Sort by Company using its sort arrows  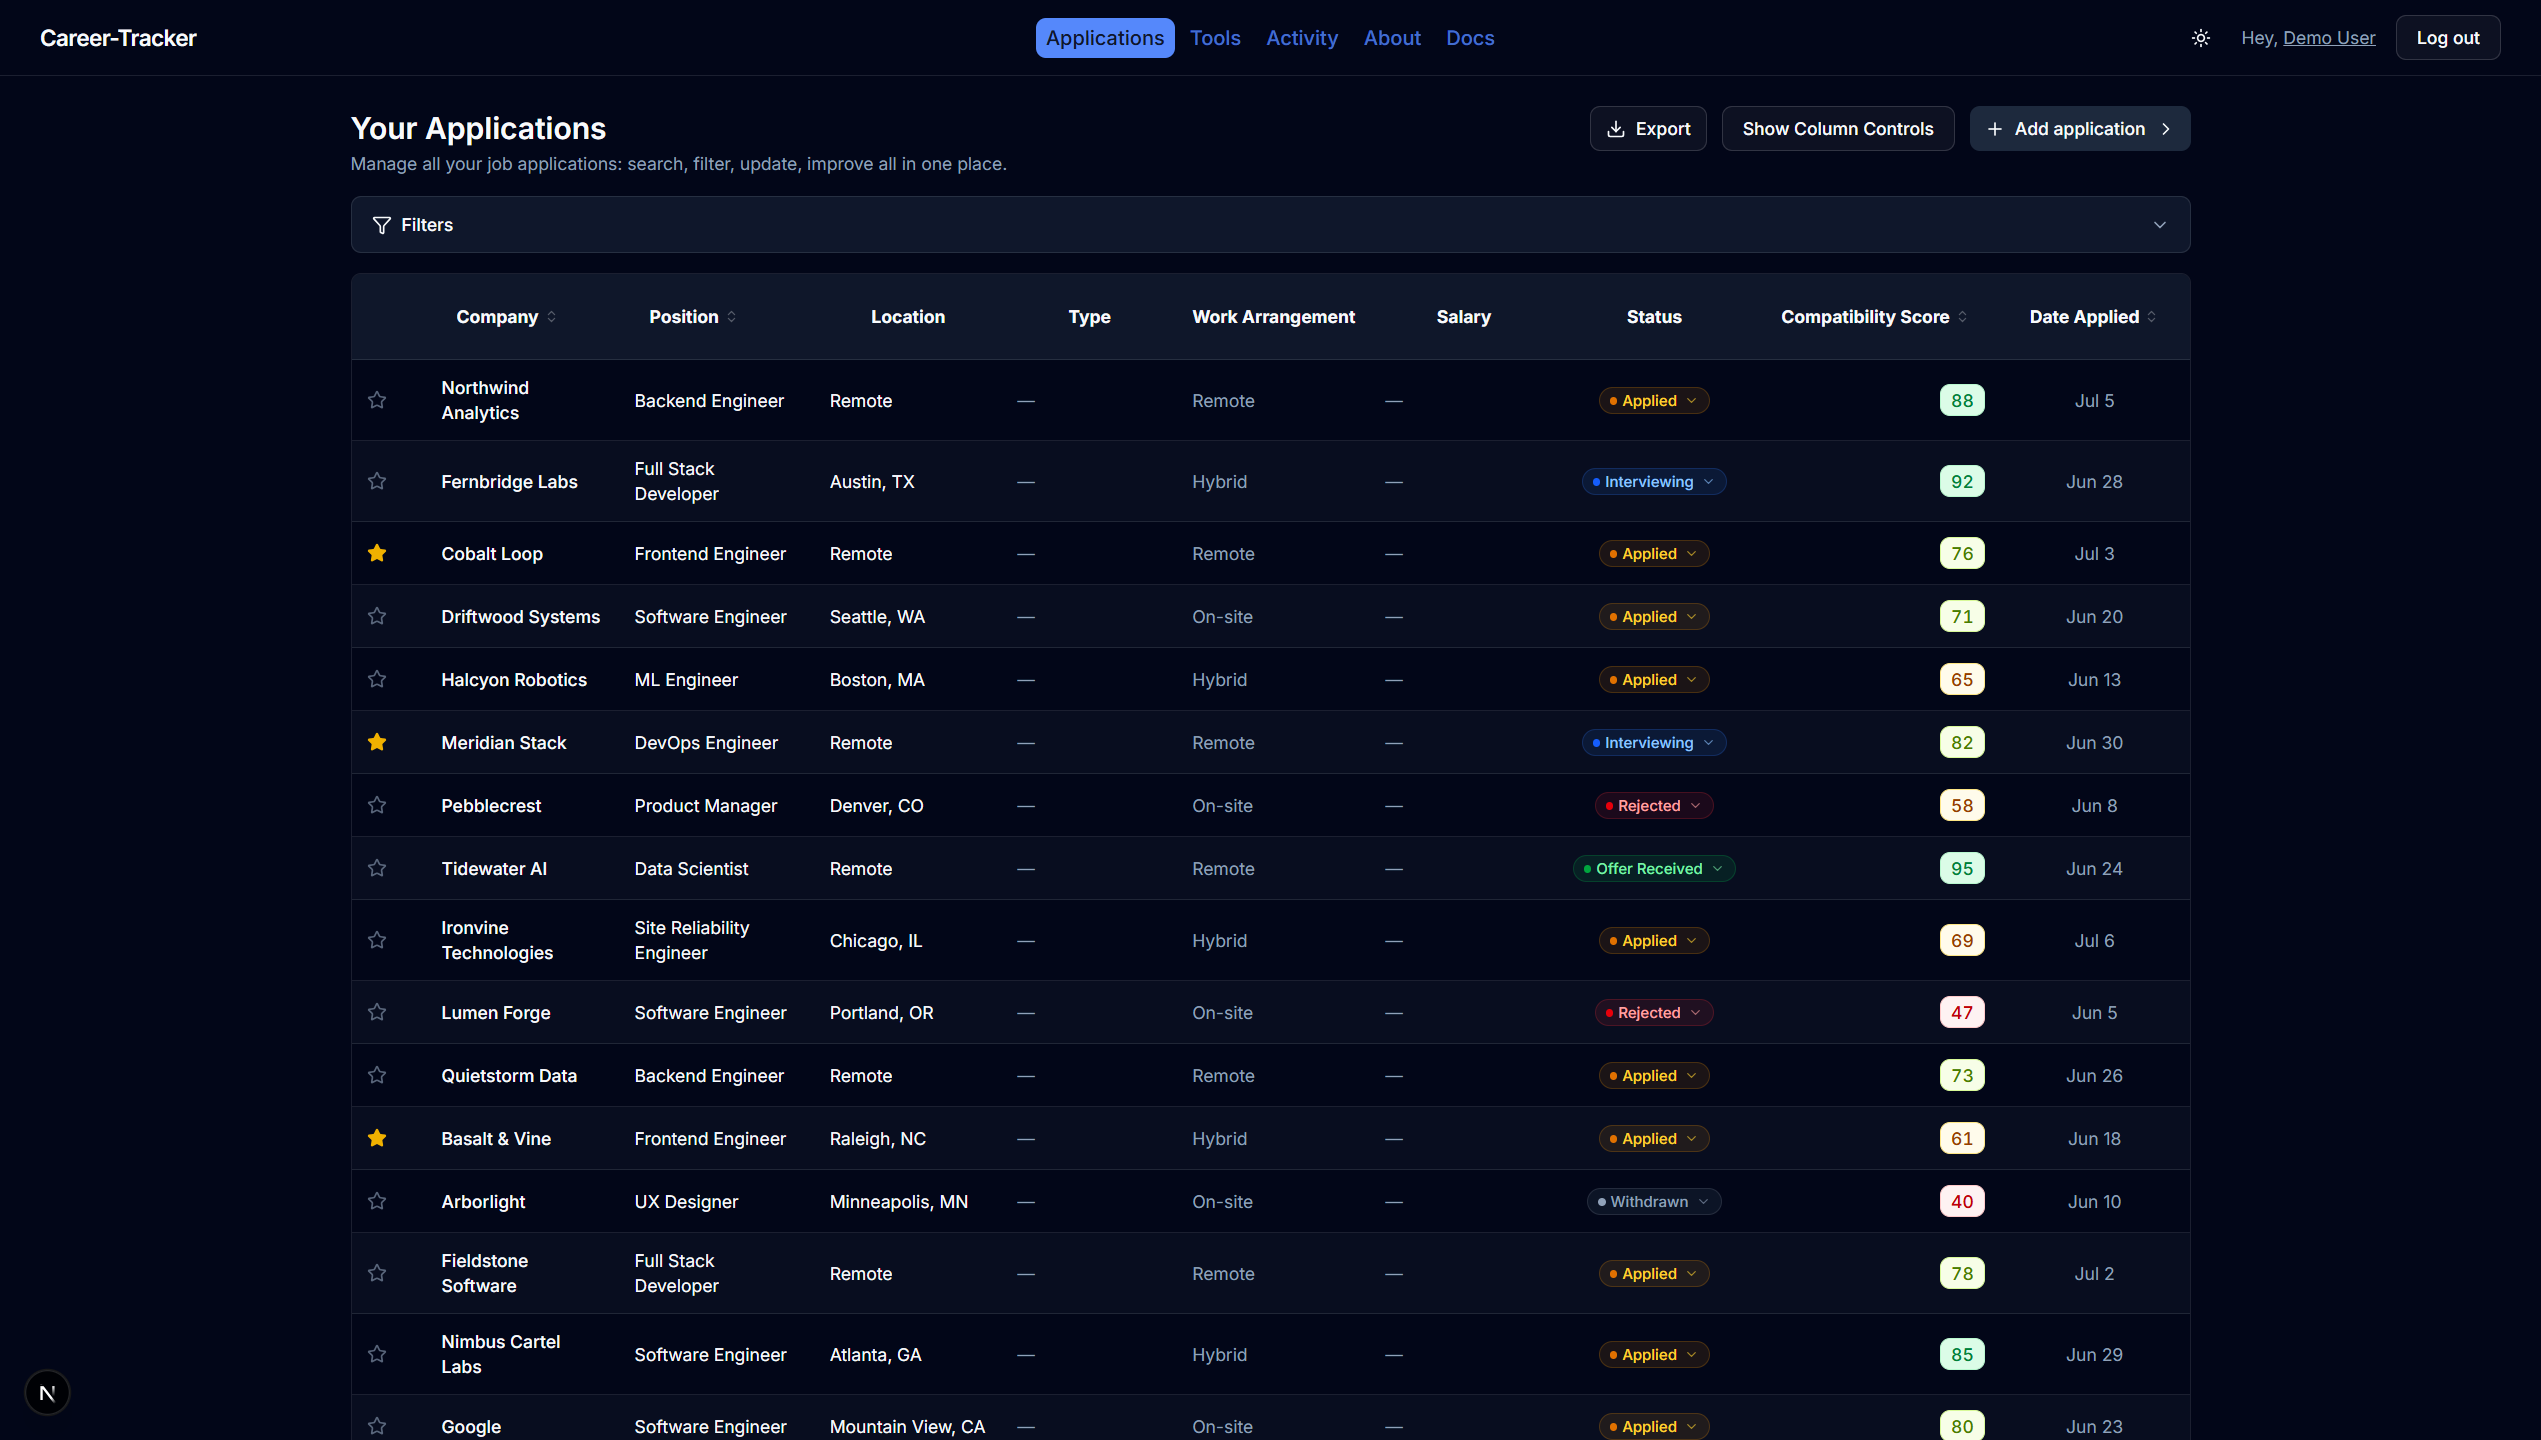point(551,317)
